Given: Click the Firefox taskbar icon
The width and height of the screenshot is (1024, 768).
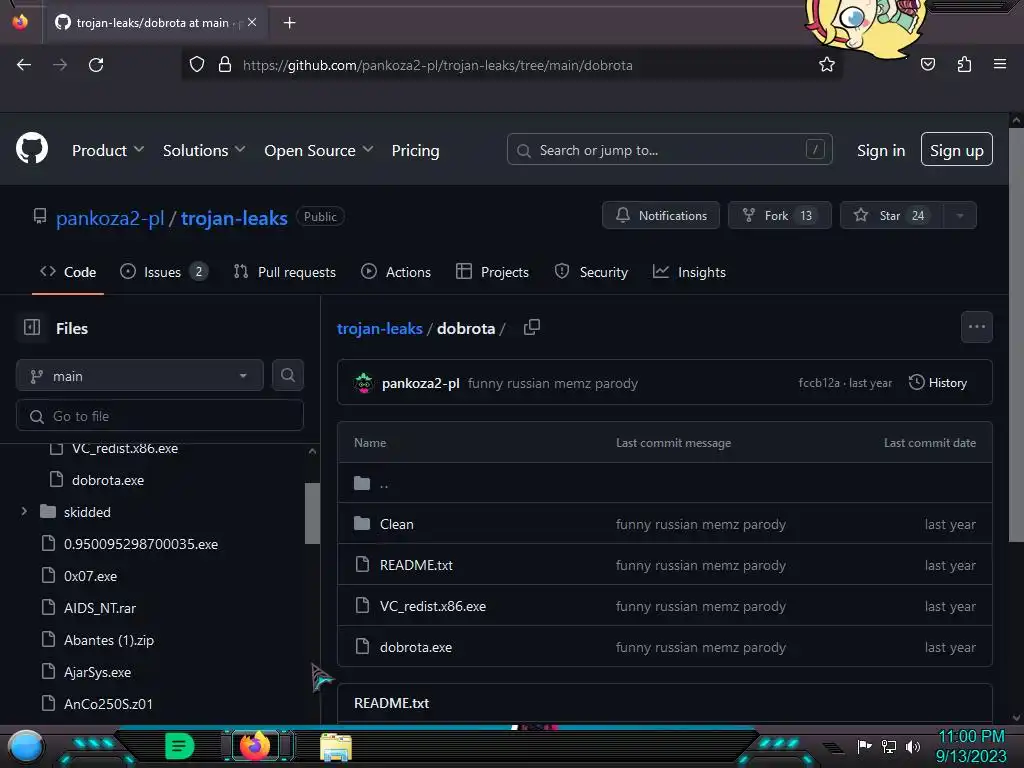Looking at the screenshot, I should pos(255,746).
